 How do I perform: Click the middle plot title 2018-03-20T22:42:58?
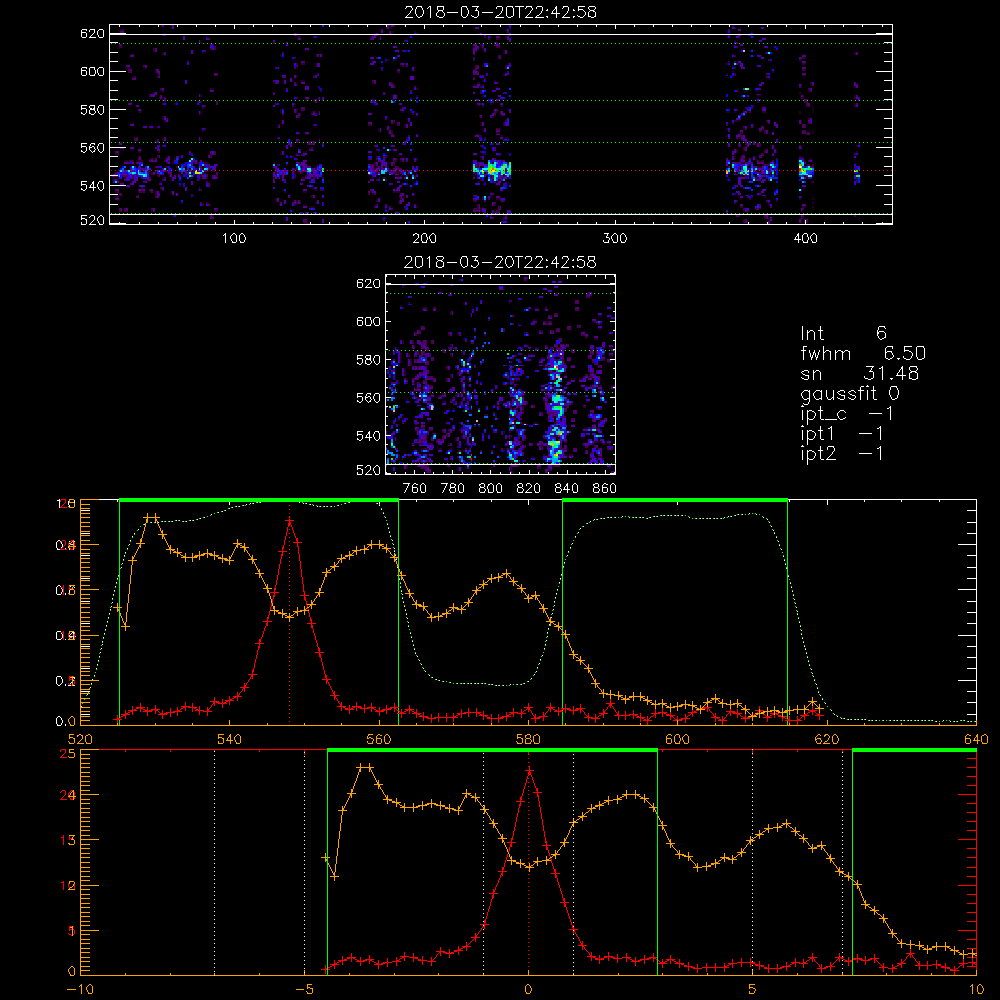500,262
